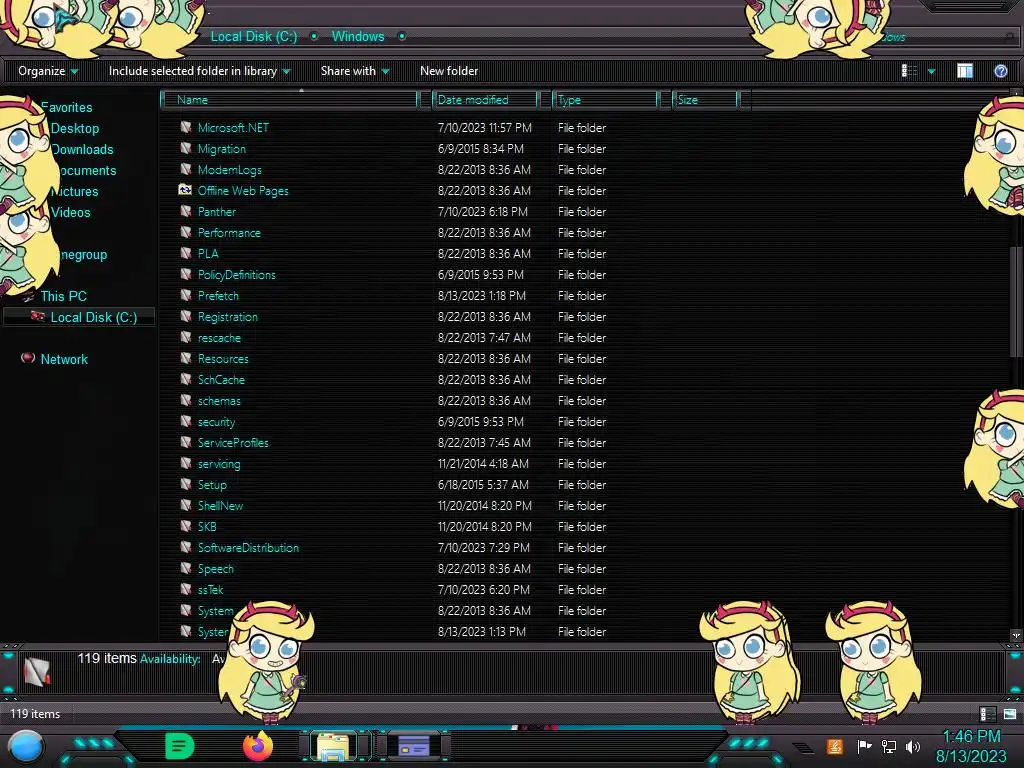Open the Java update tray icon
This screenshot has height=768, width=1024.
point(835,746)
